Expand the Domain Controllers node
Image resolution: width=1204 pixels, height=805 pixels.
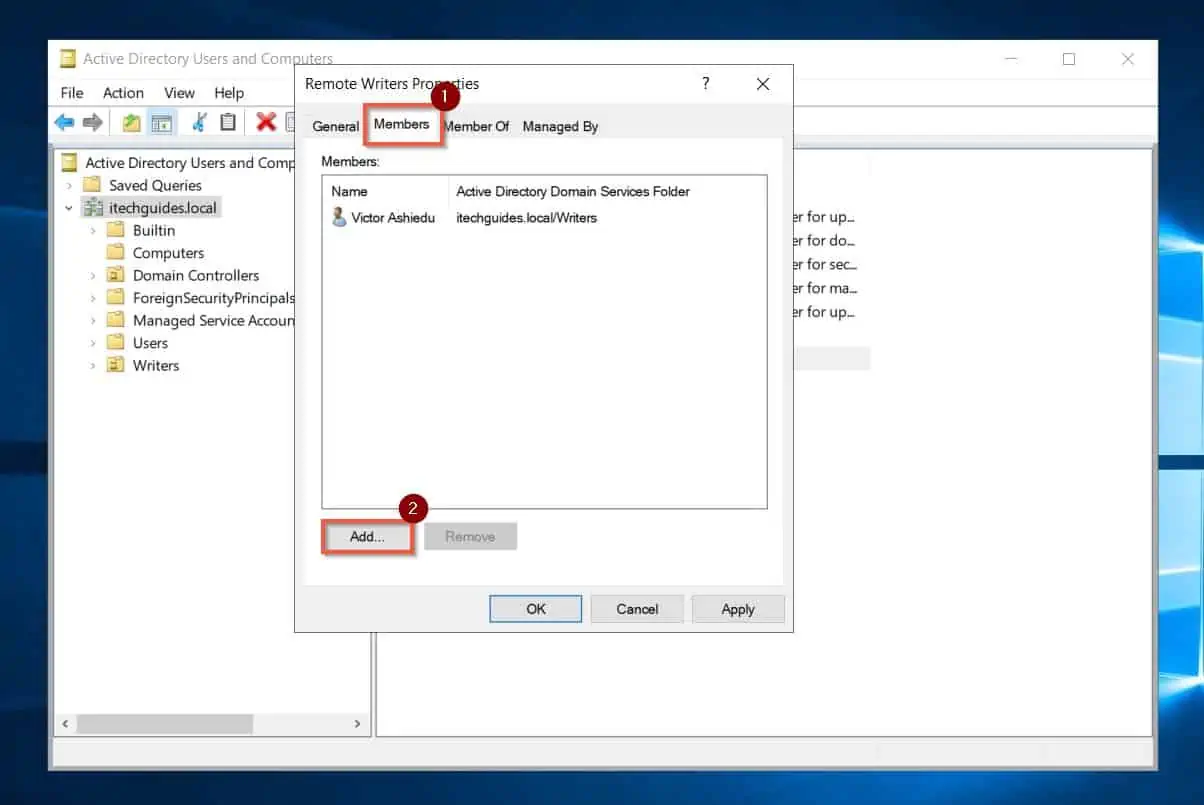(x=93, y=275)
